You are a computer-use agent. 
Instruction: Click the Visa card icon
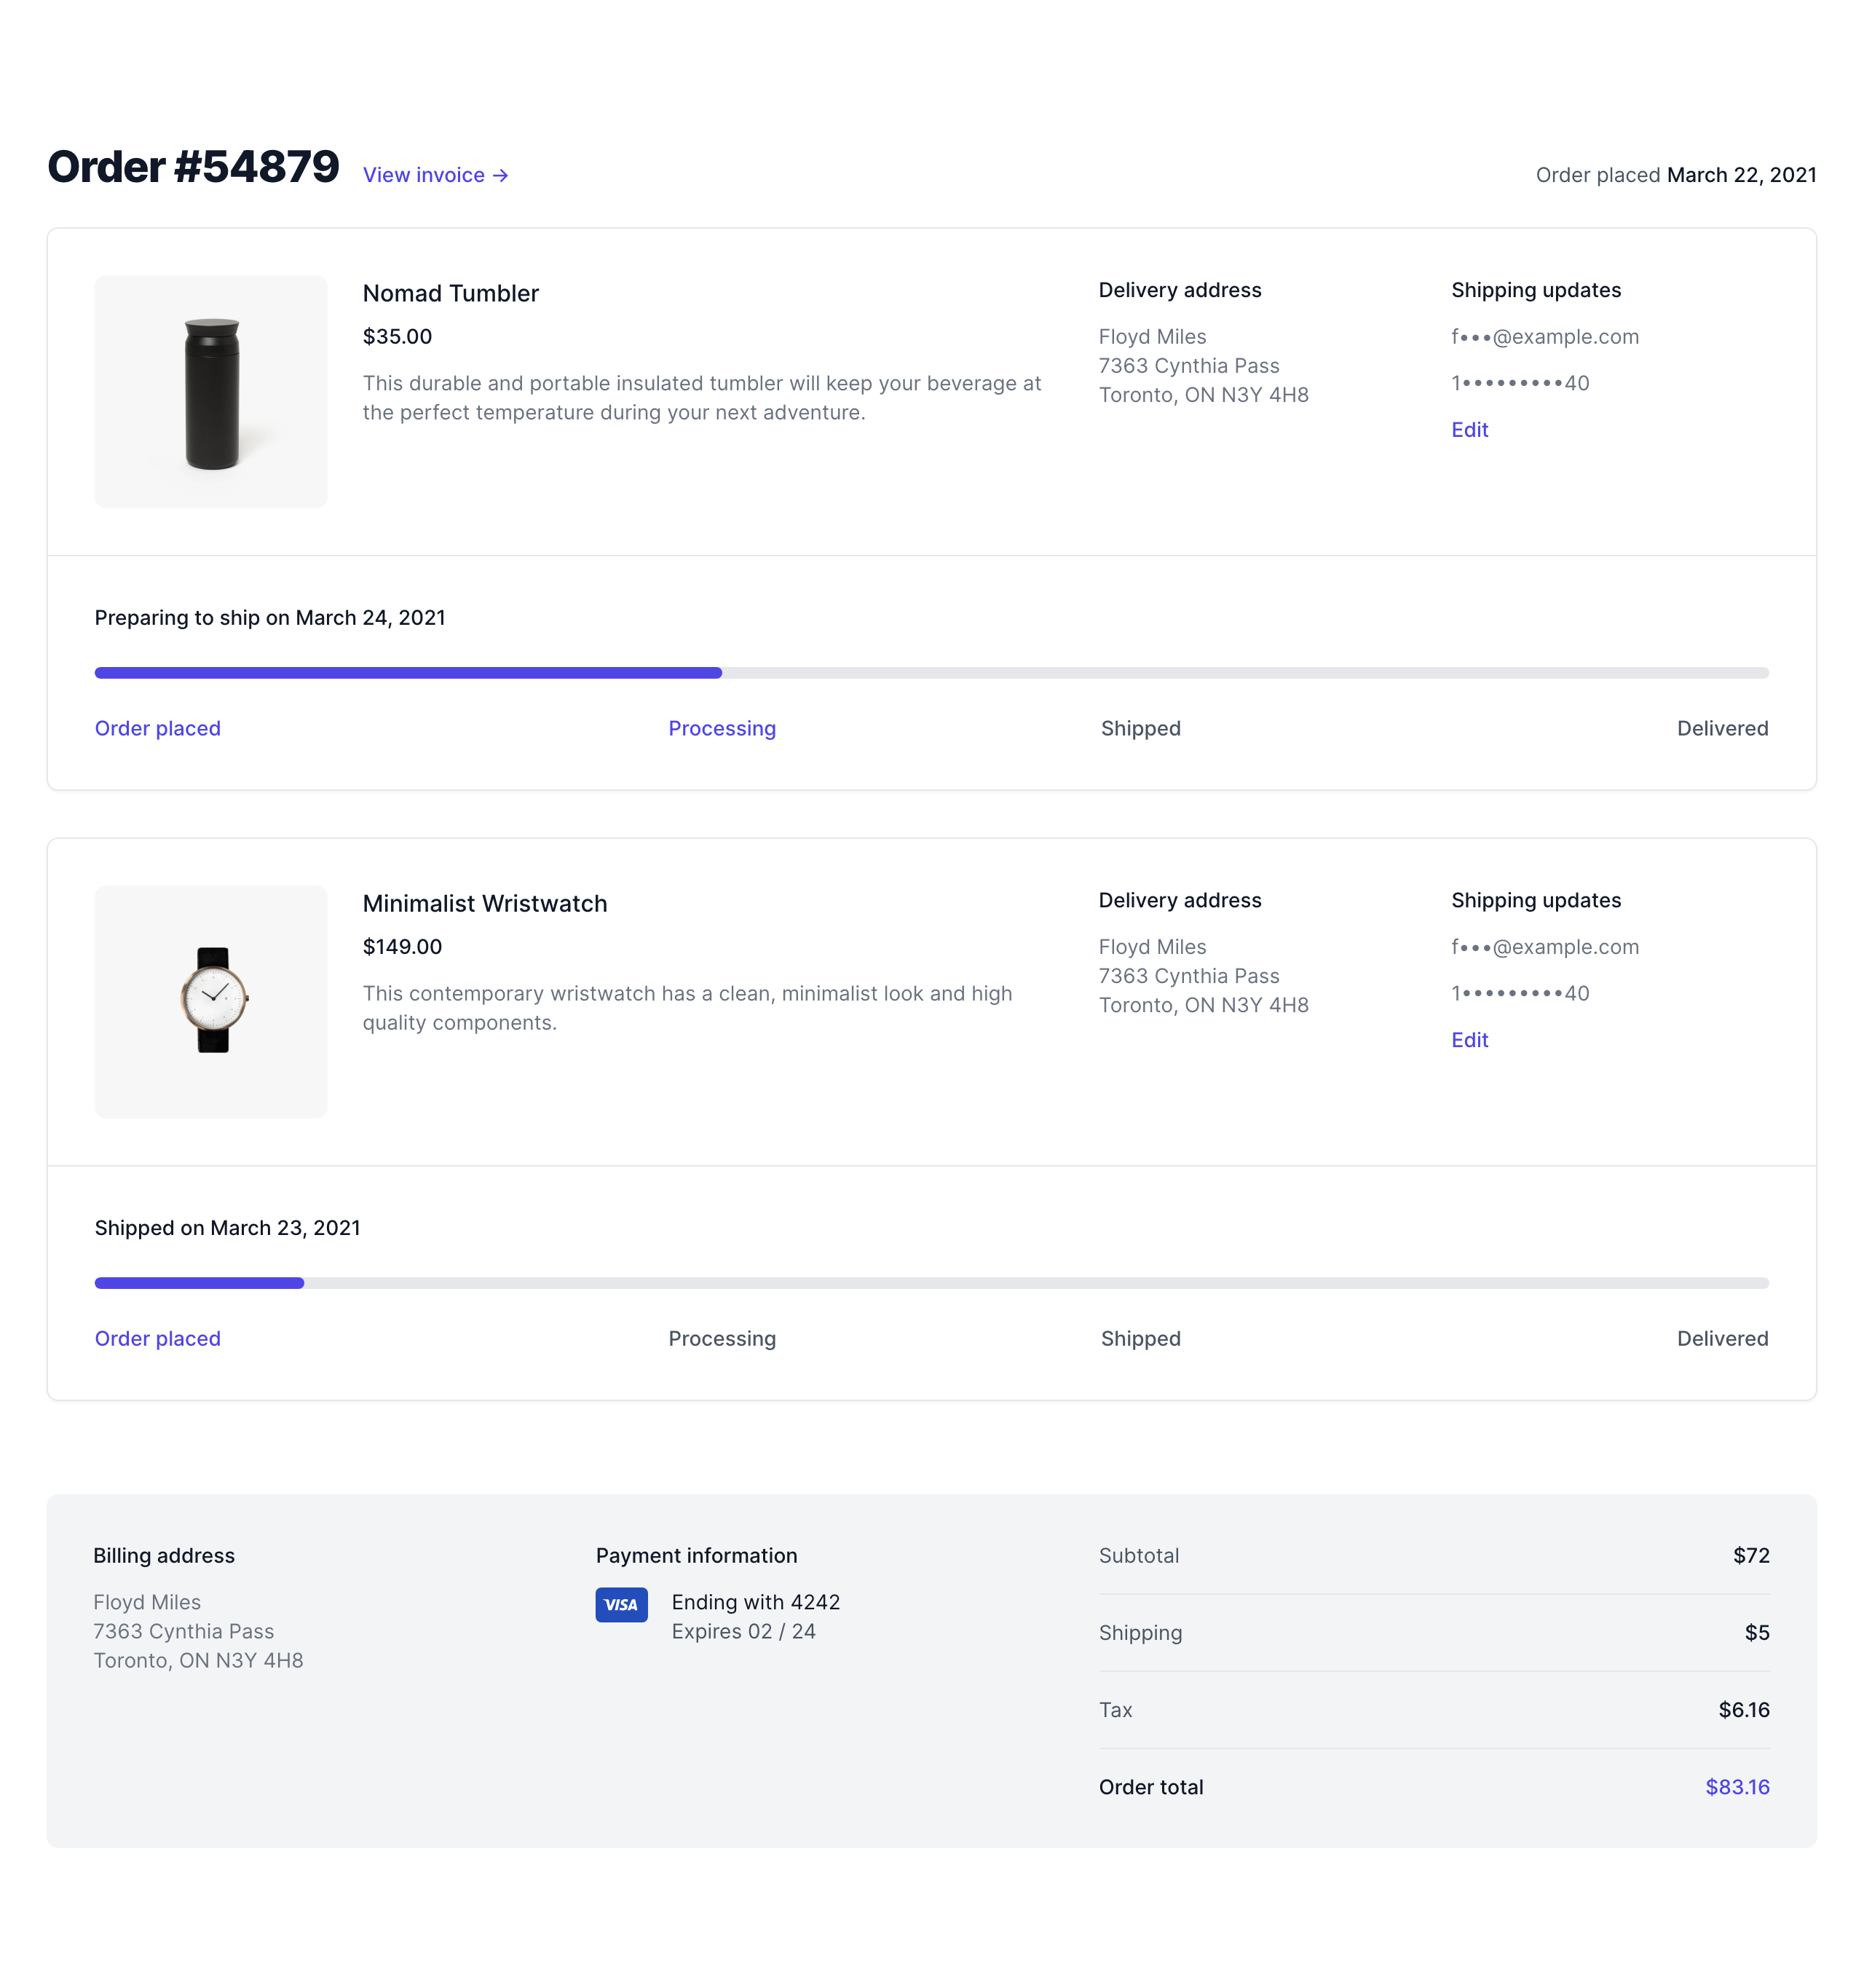(621, 1604)
